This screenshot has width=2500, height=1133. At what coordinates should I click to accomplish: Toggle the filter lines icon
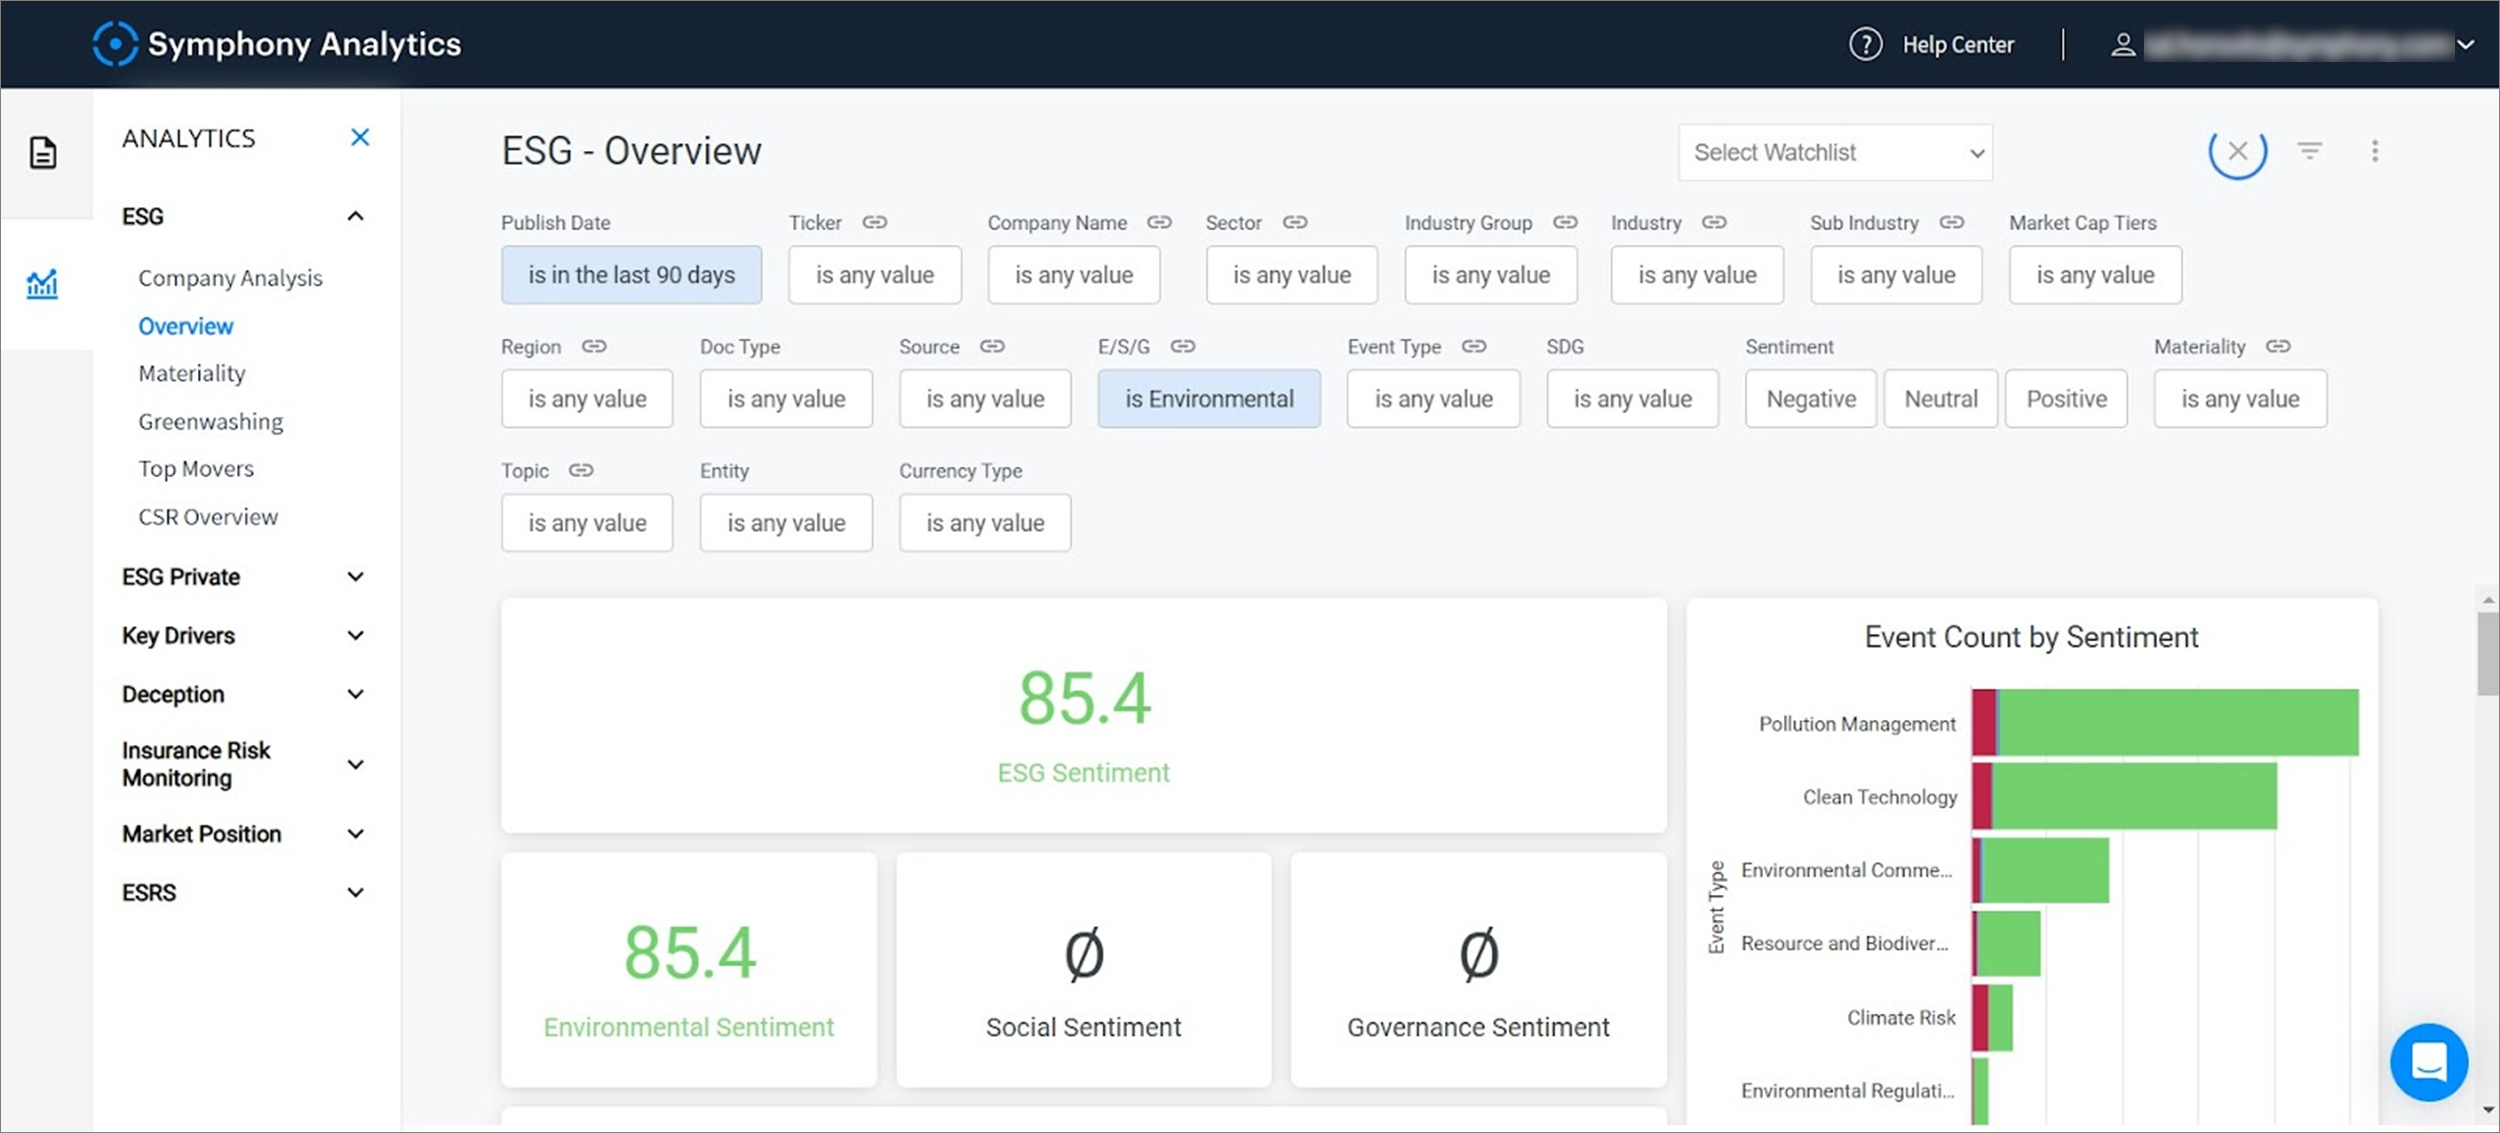2310,151
